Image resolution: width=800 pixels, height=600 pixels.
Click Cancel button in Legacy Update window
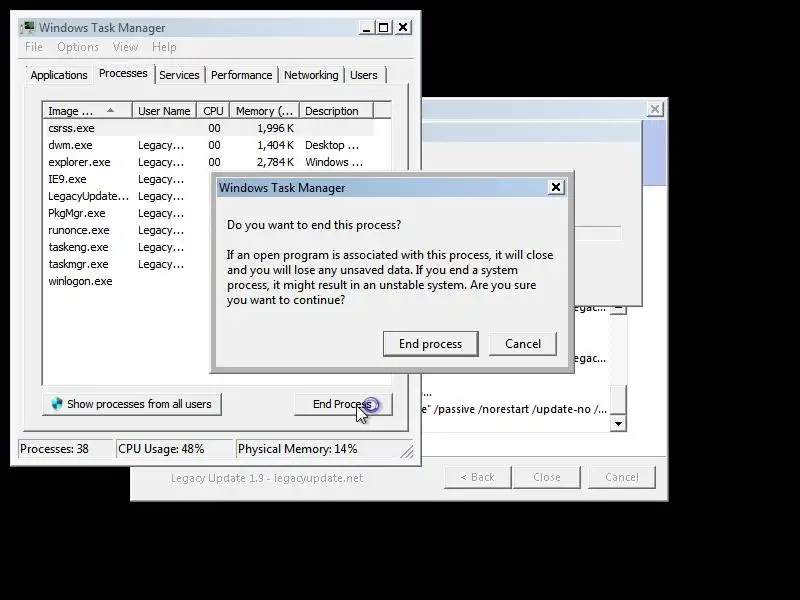pos(621,477)
